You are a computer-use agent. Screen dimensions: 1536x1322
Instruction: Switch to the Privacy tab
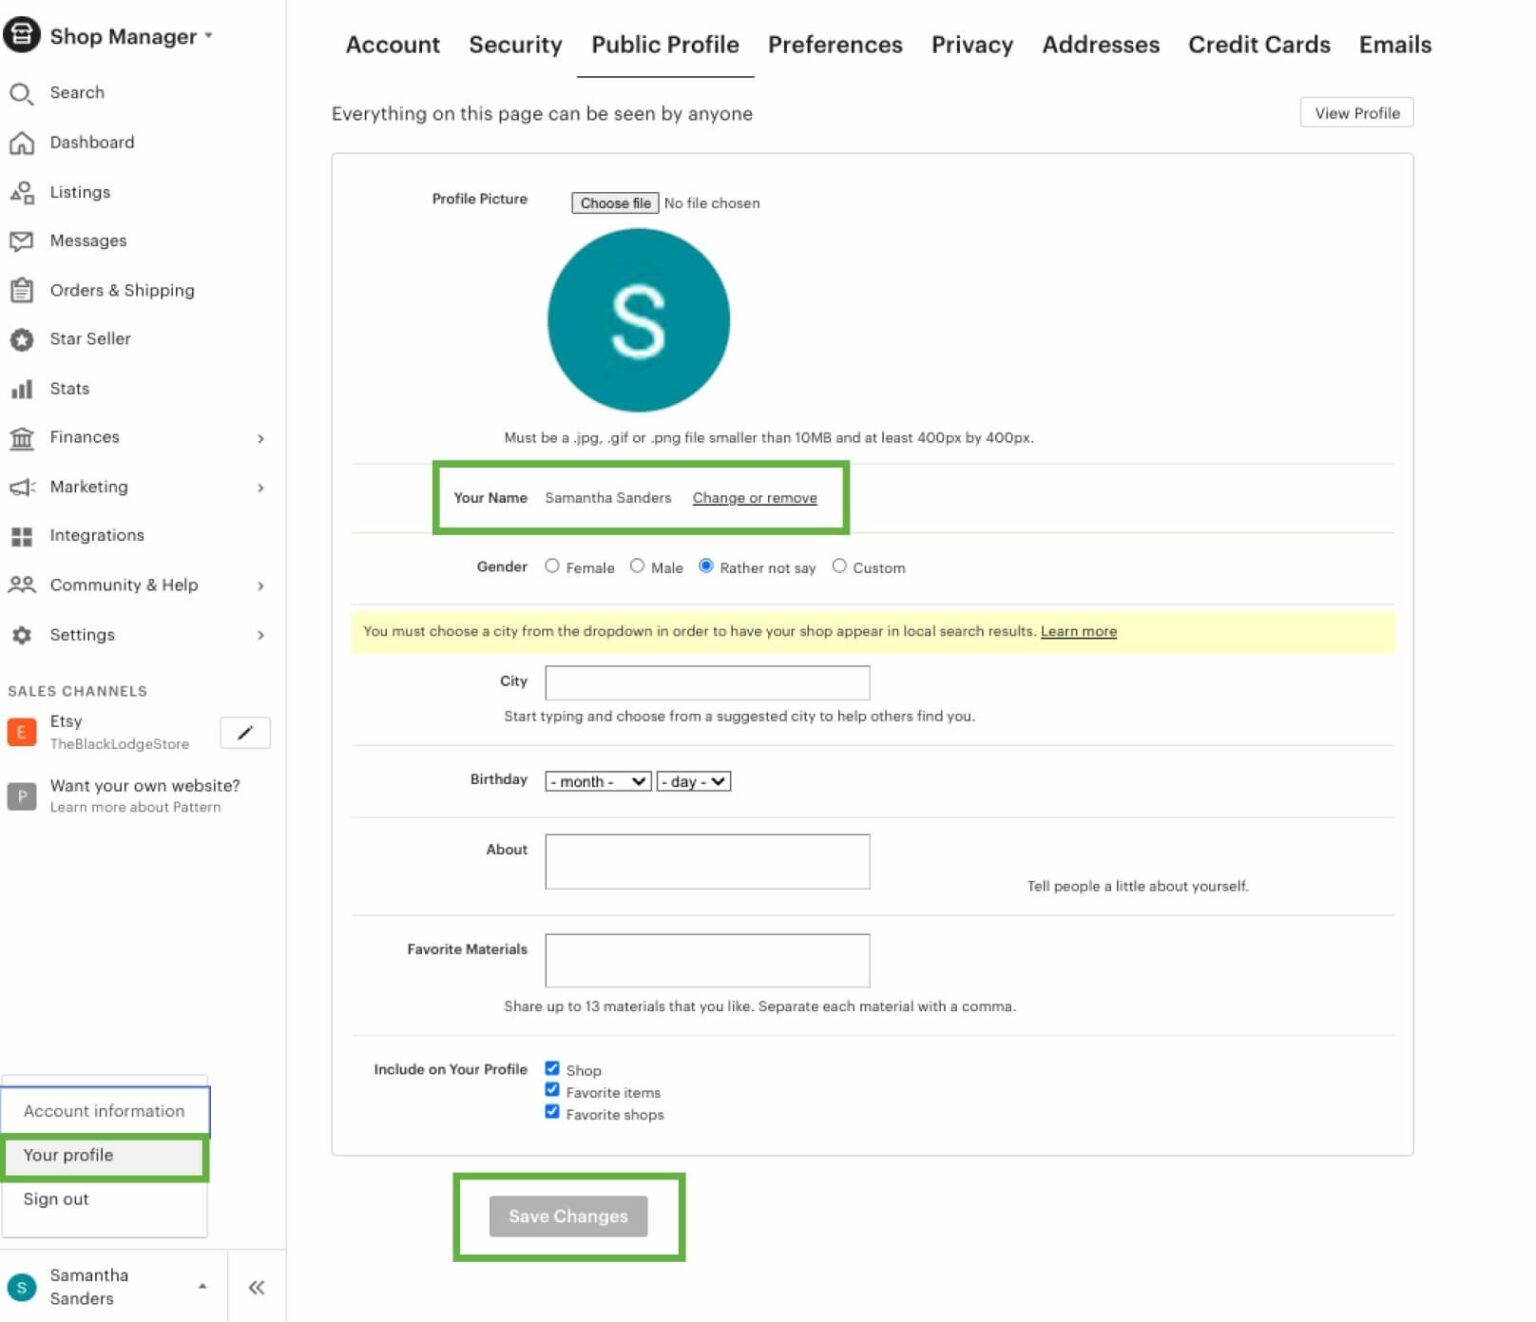(x=971, y=45)
